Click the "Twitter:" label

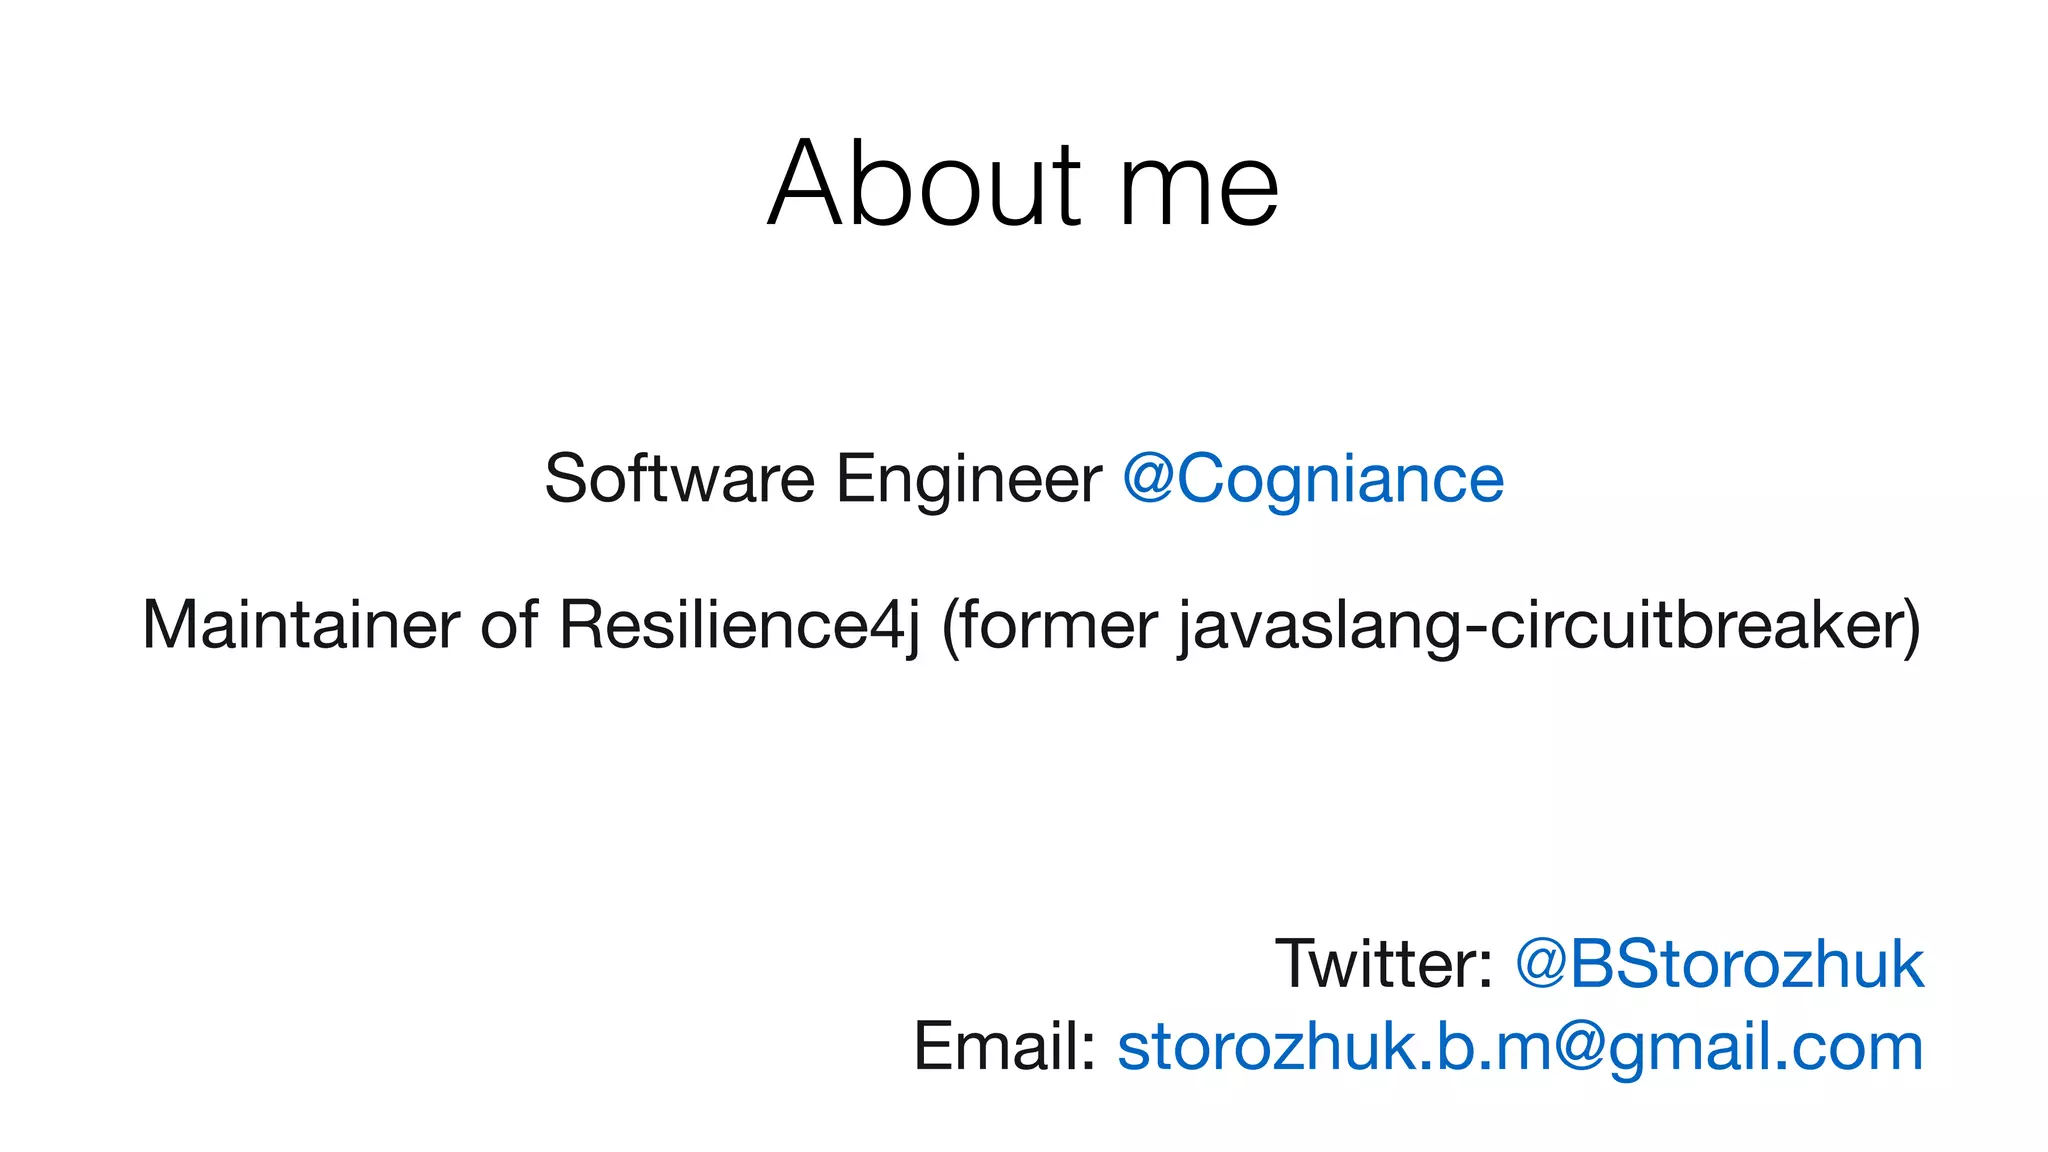tap(1385, 965)
